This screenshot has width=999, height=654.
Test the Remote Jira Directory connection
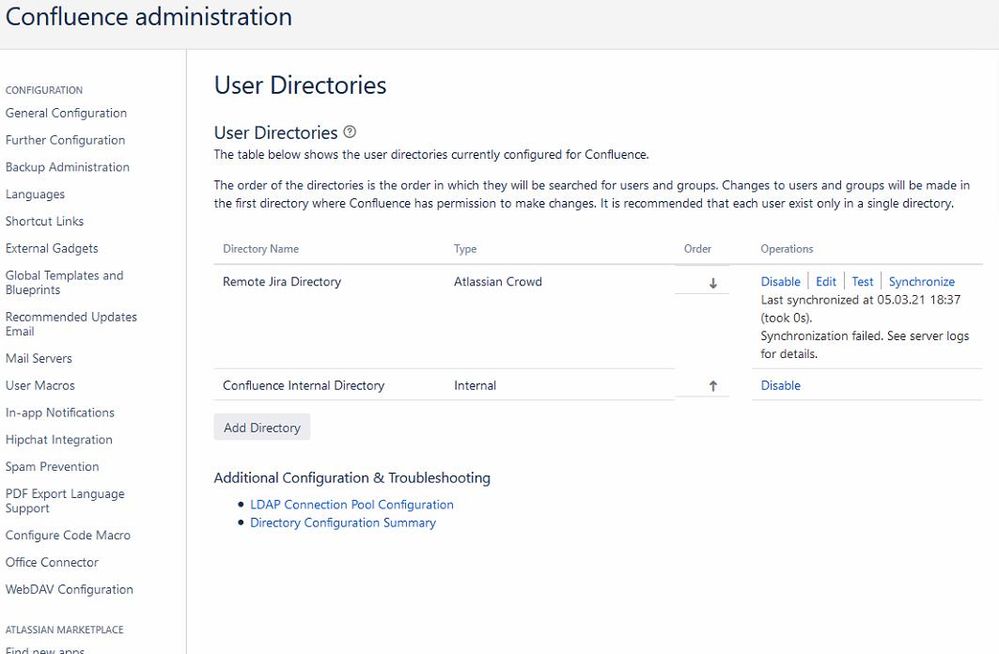863,282
